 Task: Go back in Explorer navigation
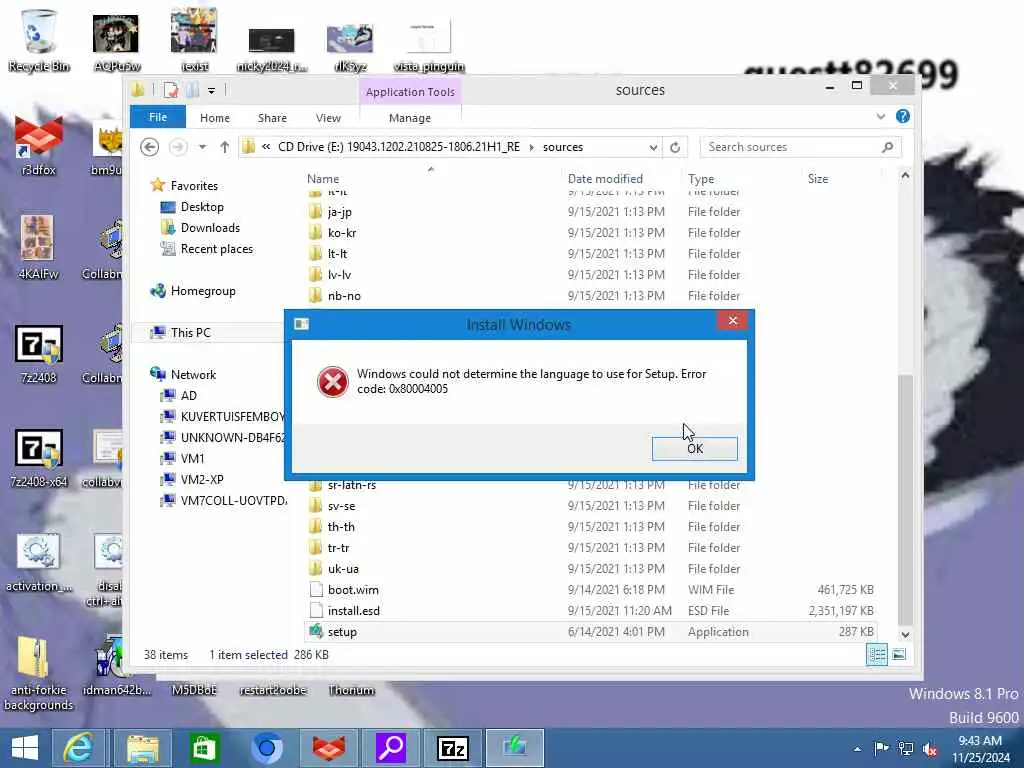pos(150,147)
